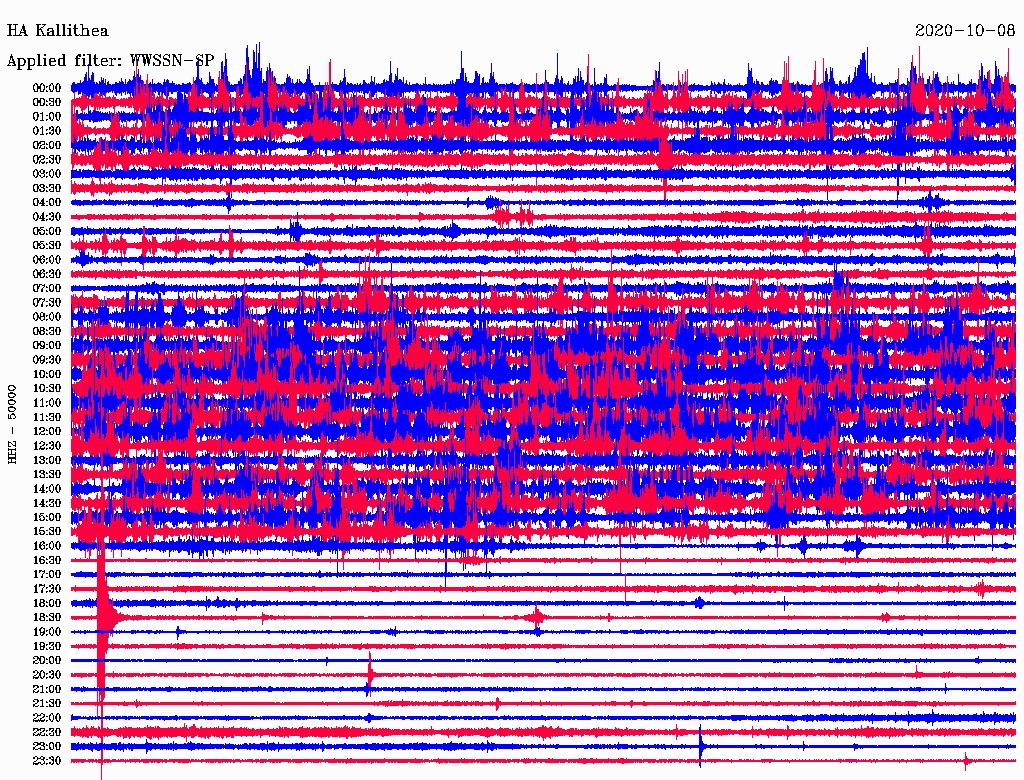Select the 18:00 time row label
The height and width of the screenshot is (780, 1024).
(47, 604)
